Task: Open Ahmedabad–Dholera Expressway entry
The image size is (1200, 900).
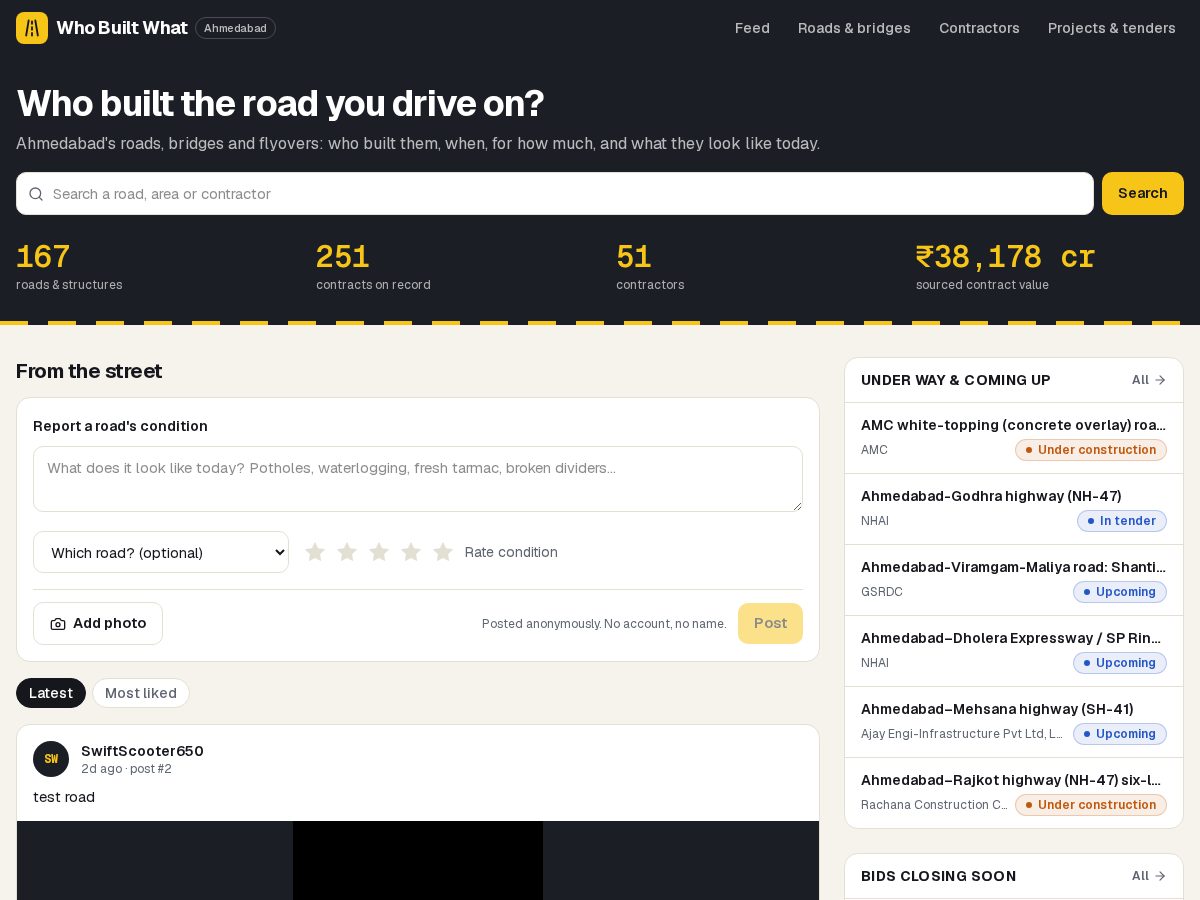Action: [x=1014, y=651]
